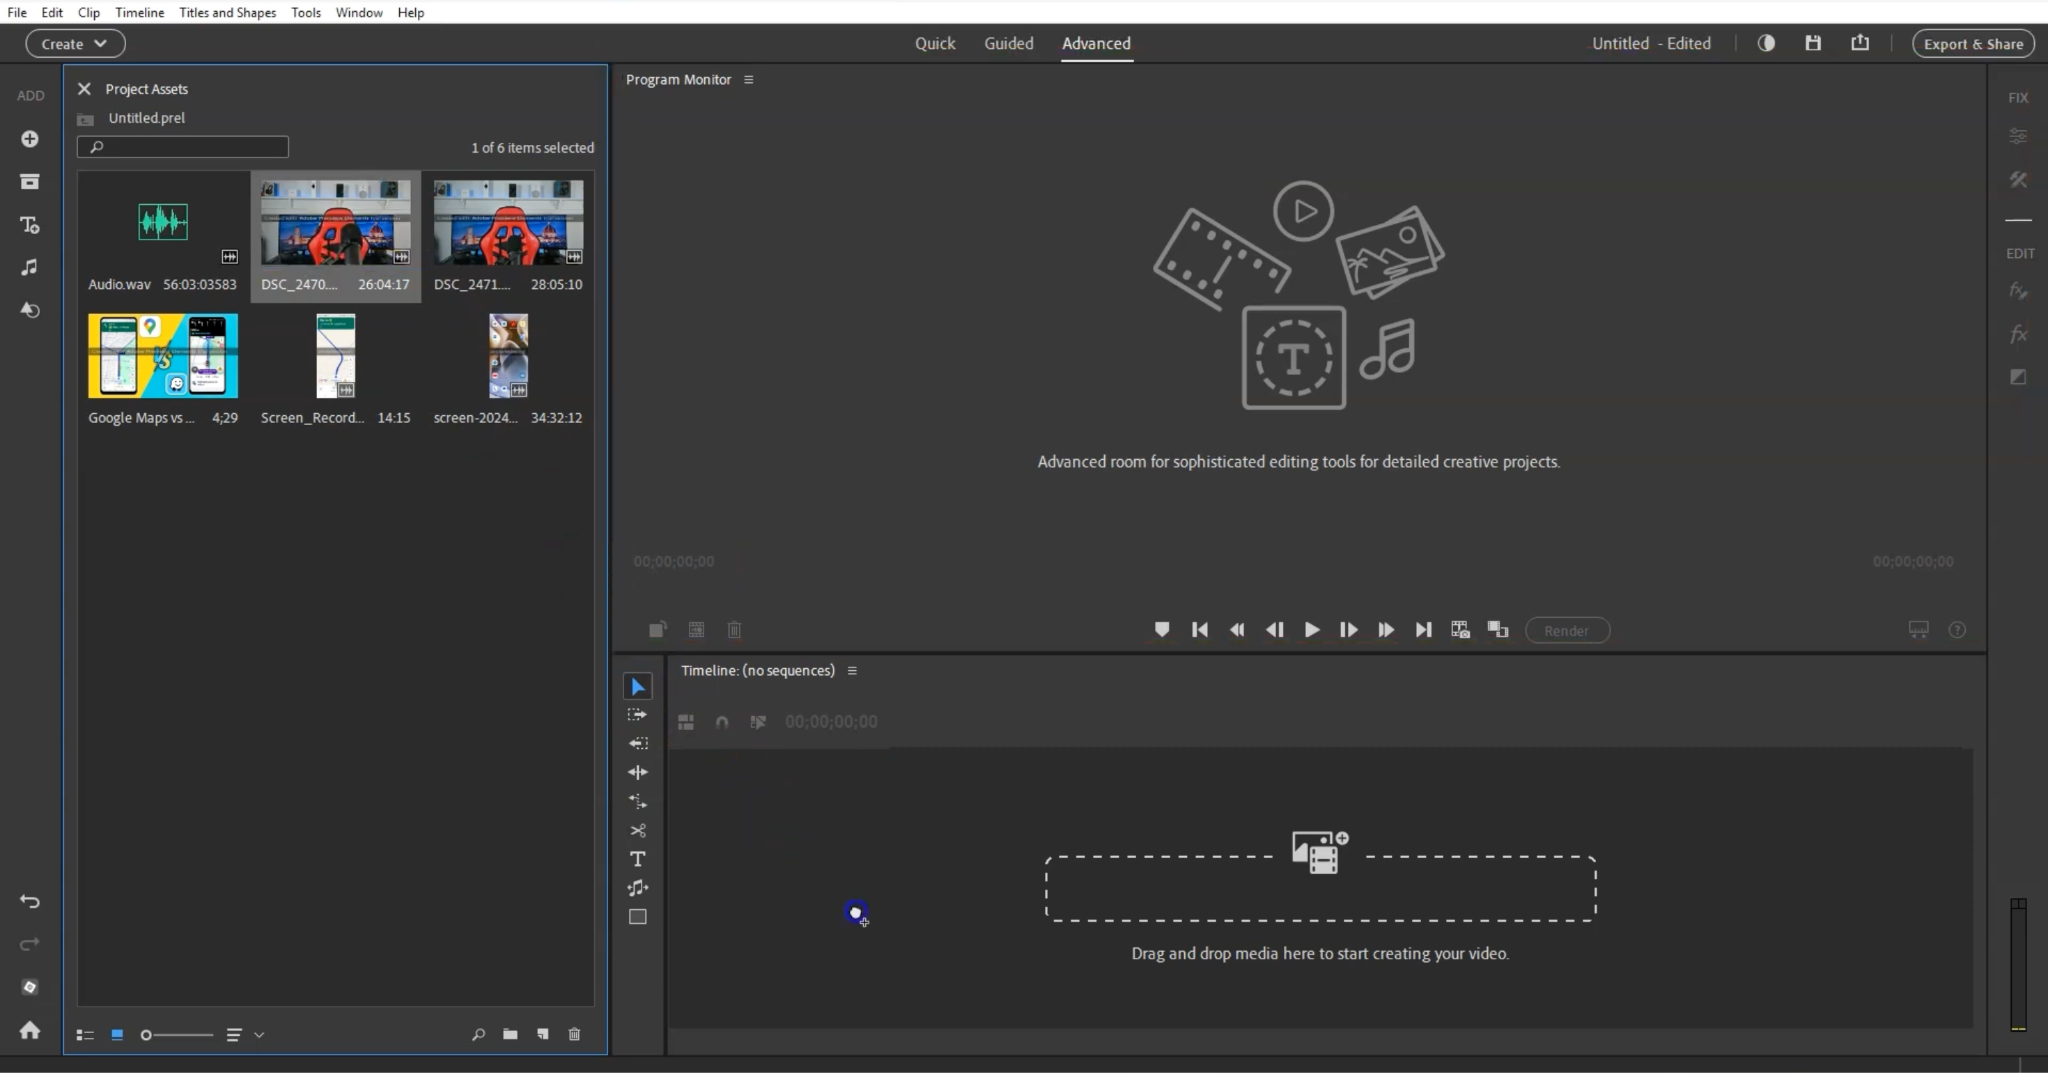The image size is (2048, 1073).
Task: Select the scissors split clip tool
Action: click(x=637, y=830)
